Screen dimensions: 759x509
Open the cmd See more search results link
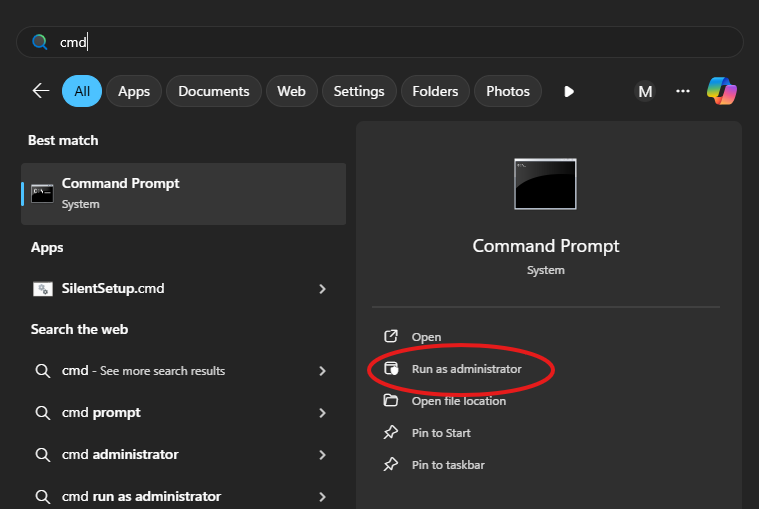tap(143, 371)
